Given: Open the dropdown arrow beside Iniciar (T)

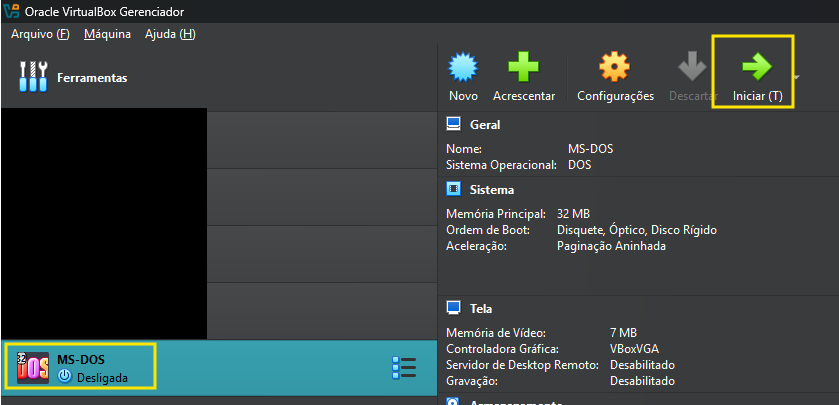Looking at the screenshot, I should (797, 78).
